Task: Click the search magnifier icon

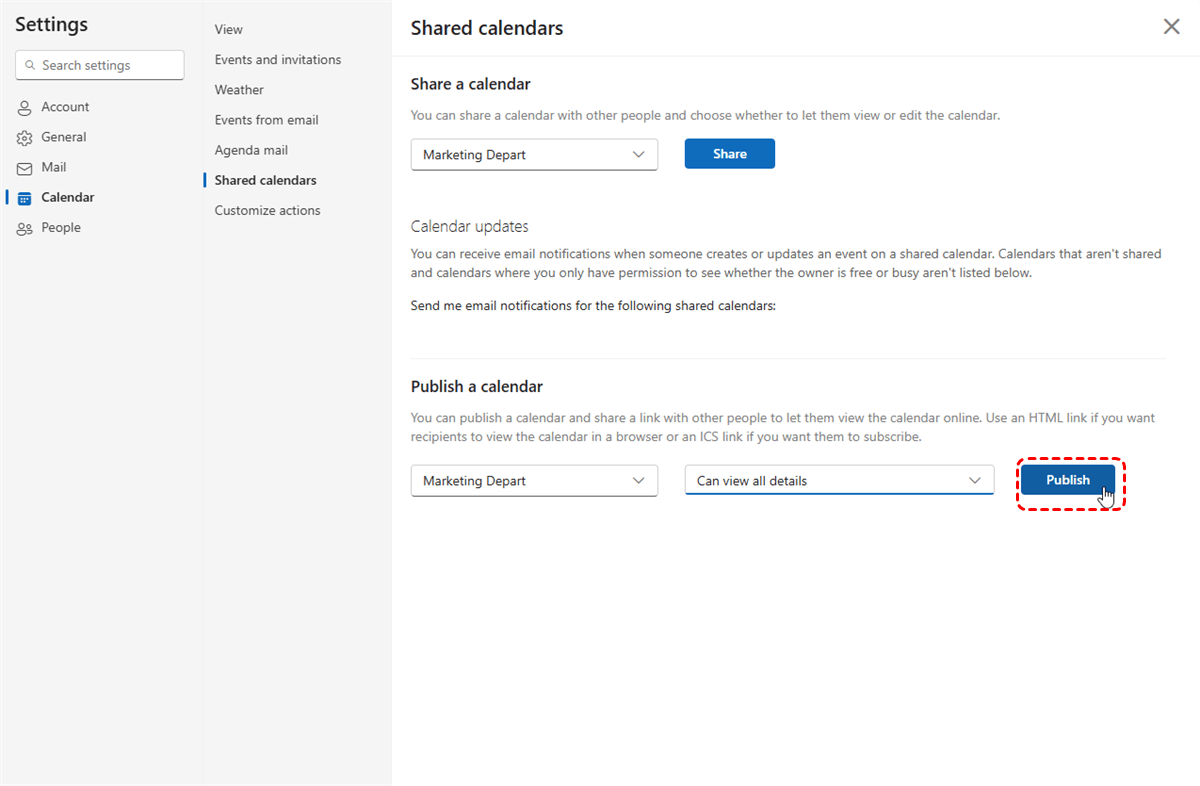Action: [29, 66]
